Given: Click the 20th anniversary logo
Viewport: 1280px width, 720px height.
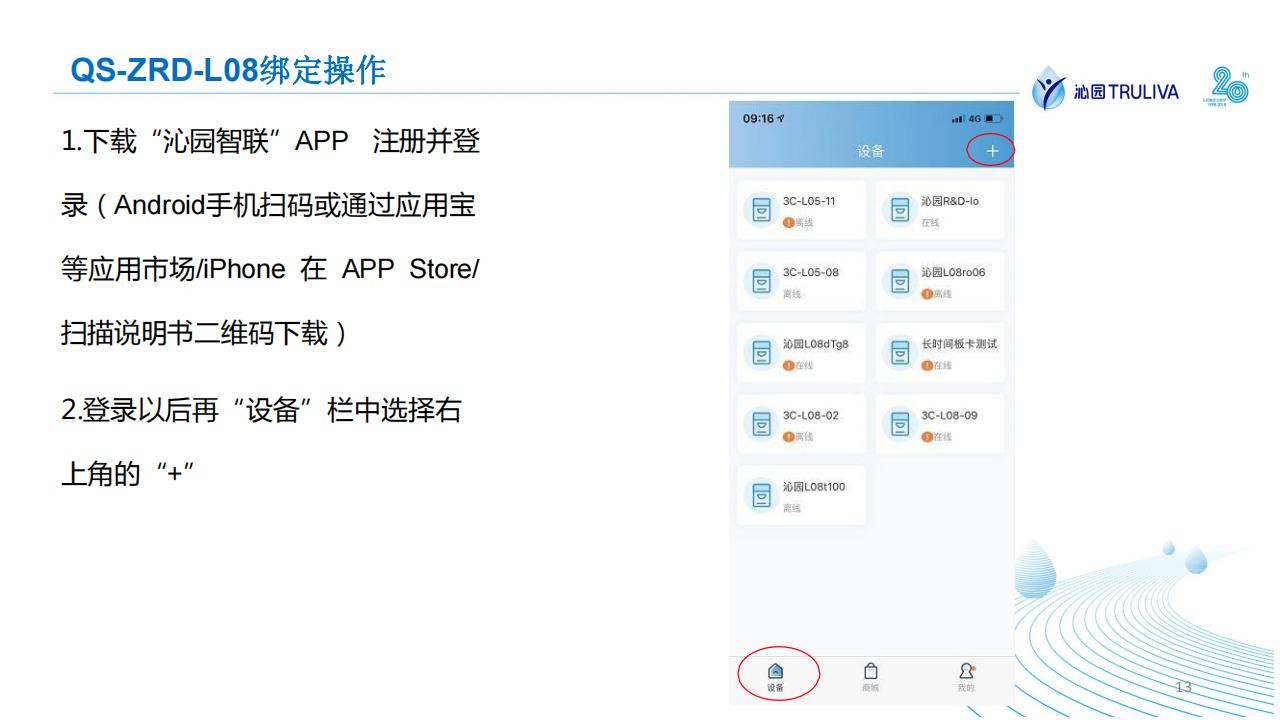Looking at the screenshot, I should click(1228, 88).
